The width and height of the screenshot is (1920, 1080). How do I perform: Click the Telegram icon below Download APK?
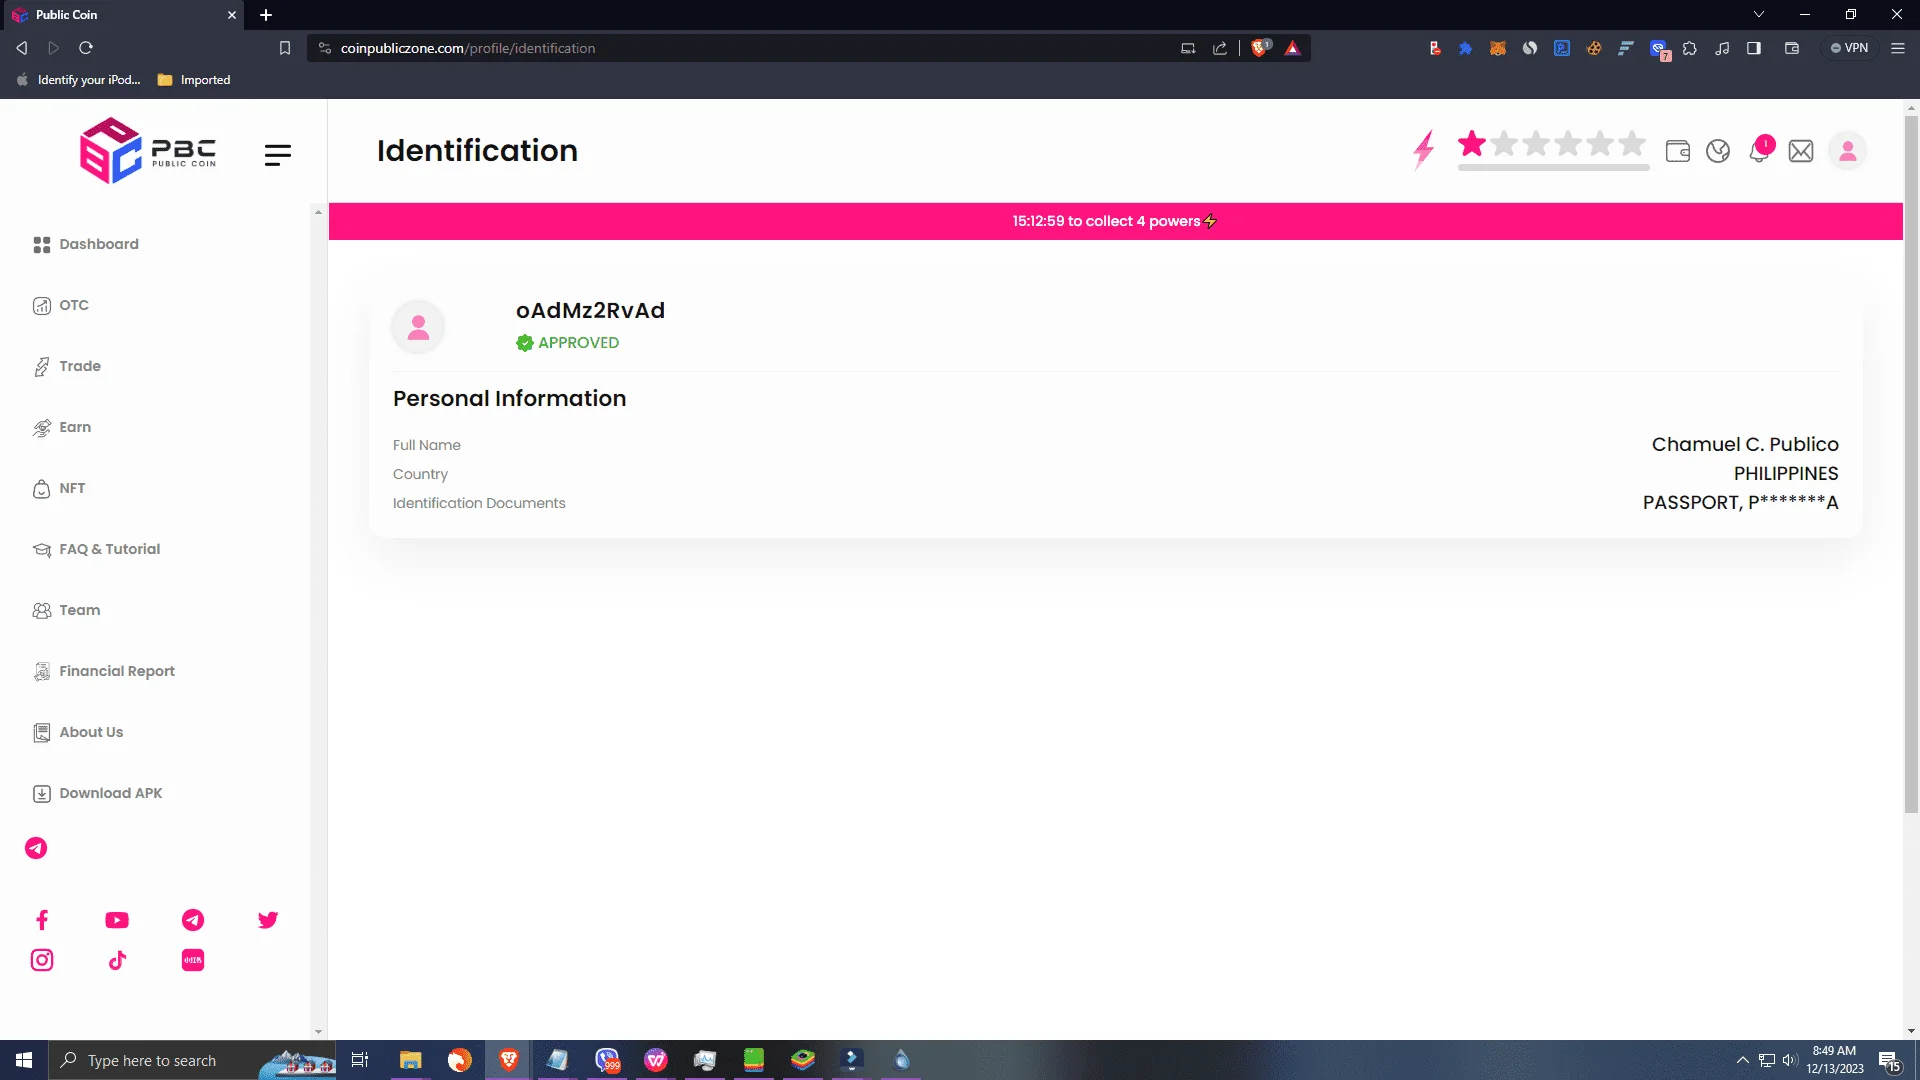click(36, 848)
